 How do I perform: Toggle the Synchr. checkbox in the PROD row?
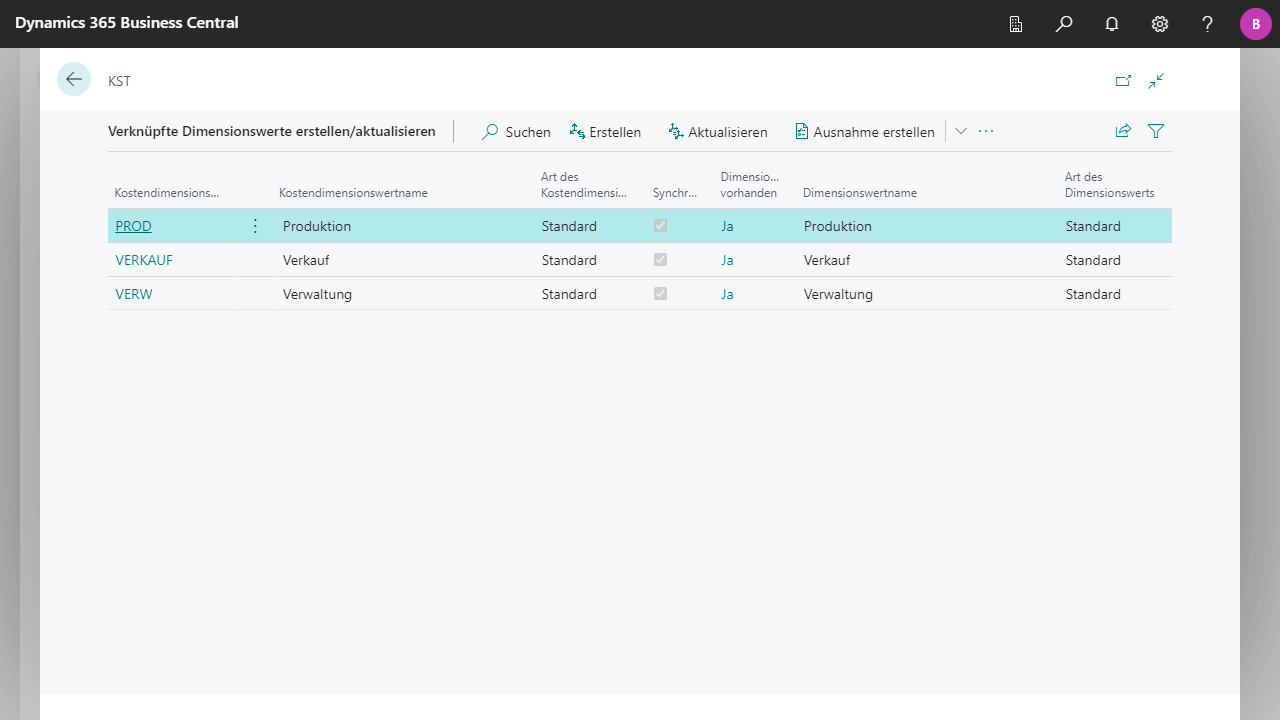coord(660,226)
